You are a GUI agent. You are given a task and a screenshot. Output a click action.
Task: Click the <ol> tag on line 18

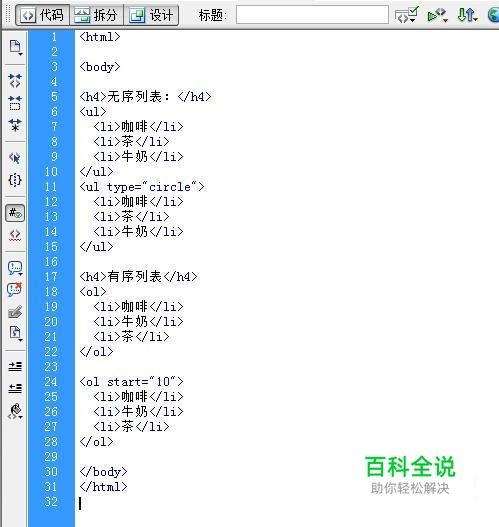[93, 292]
